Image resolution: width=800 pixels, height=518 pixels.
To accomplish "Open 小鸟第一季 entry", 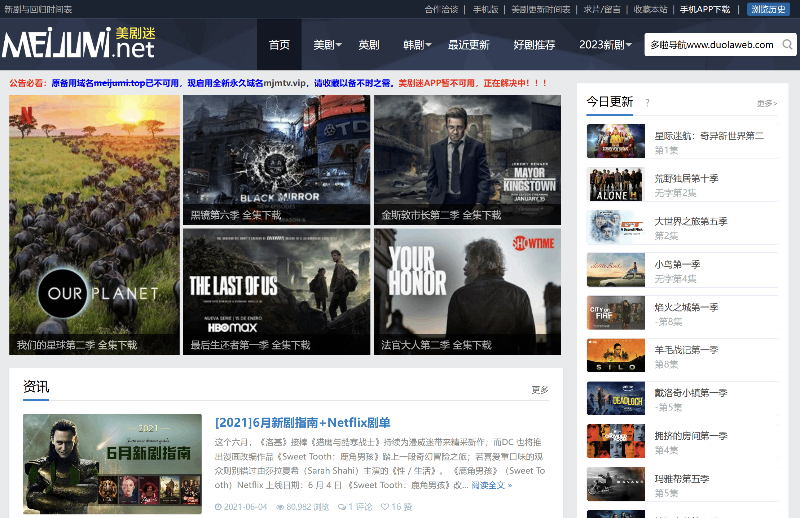I will coord(677,264).
